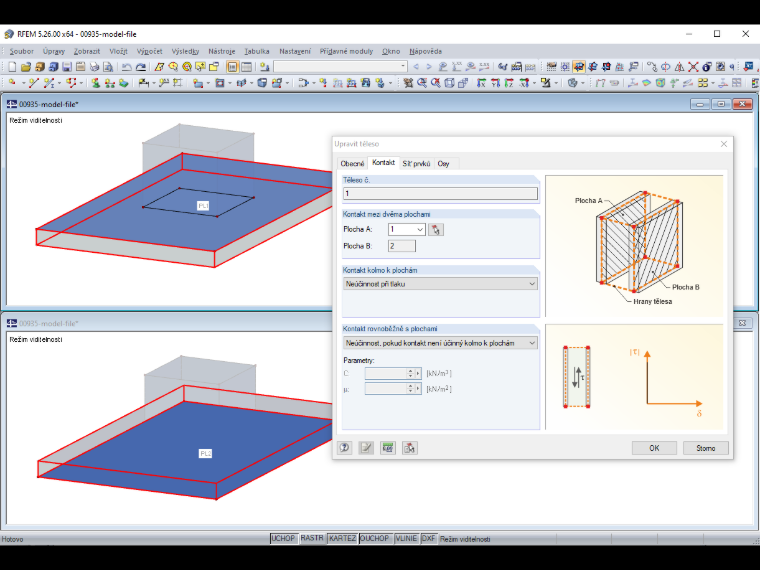Click the Redo arrow icon
The image size is (760, 570).
click(x=141, y=67)
